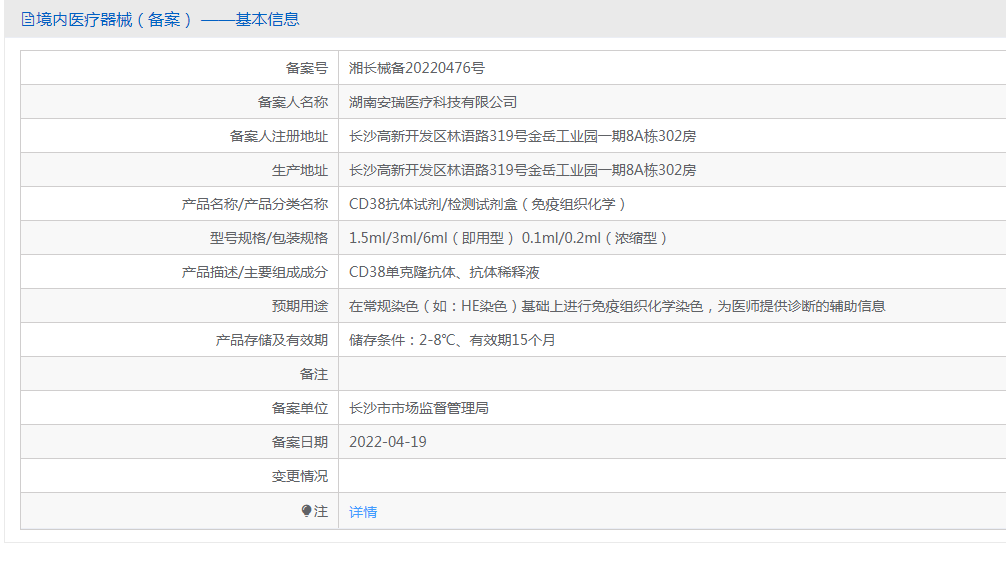
Task: Select the intended-use description starting 在常规染色
Action: coord(617,306)
